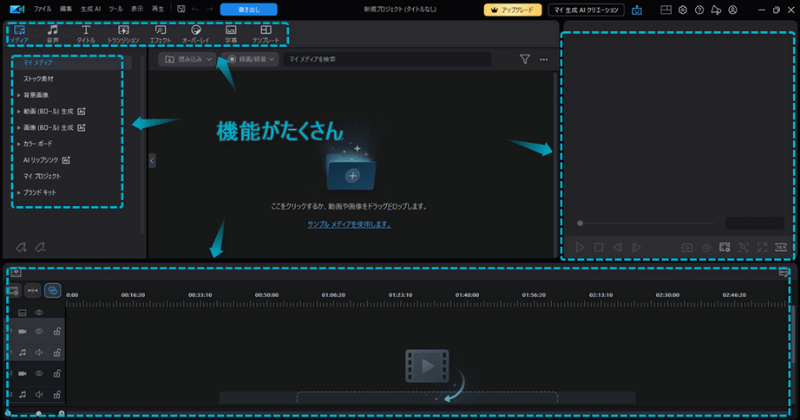Open the 生成 AI menu
The height and width of the screenshot is (420, 800).
(x=90, y=9)
